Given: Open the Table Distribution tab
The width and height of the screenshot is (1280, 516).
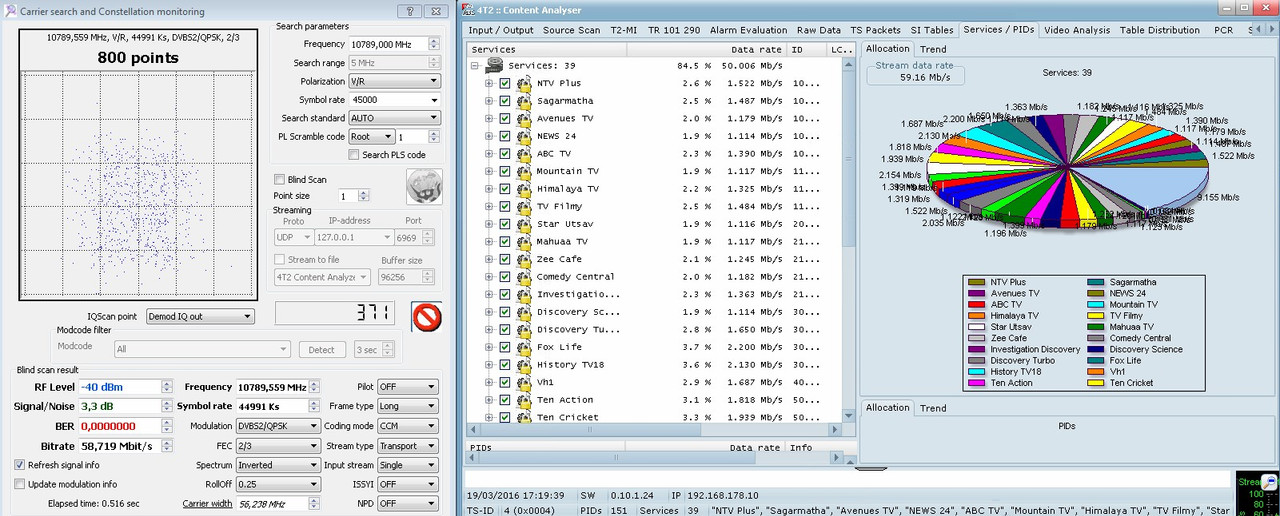Looking at the screenshot, I should point(1160,30).
